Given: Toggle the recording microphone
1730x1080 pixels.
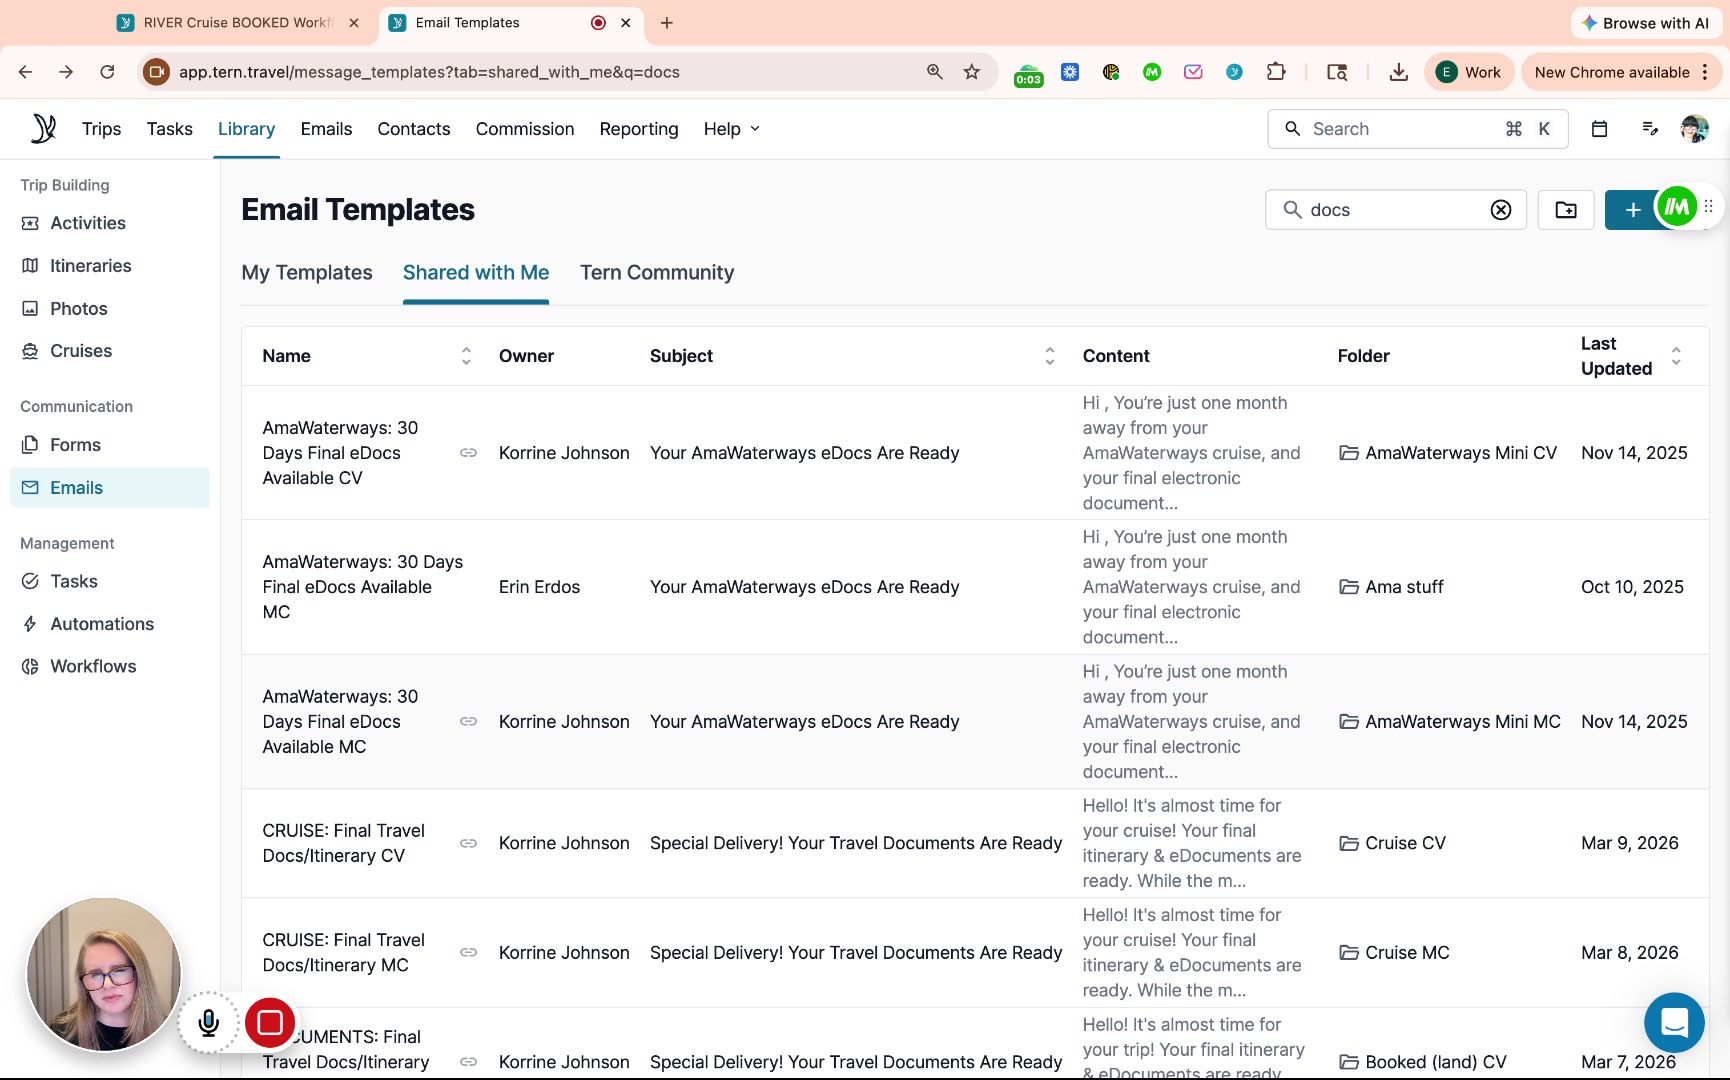Looking at the screenshot, I should pyautogui.click(x=208, y=1022).
